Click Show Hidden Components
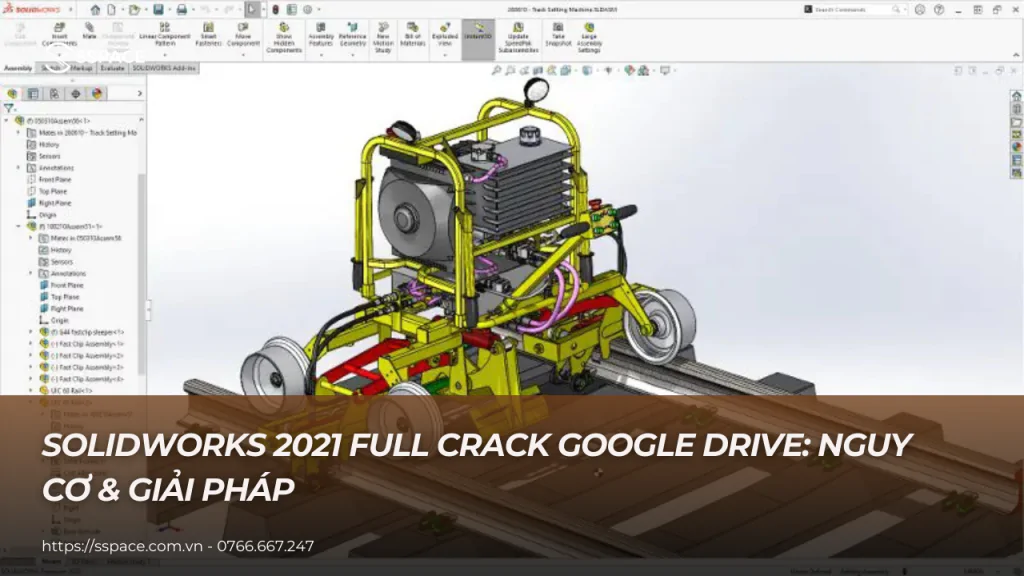Viewport: 1024px width, 576px height. coord(284,37)
